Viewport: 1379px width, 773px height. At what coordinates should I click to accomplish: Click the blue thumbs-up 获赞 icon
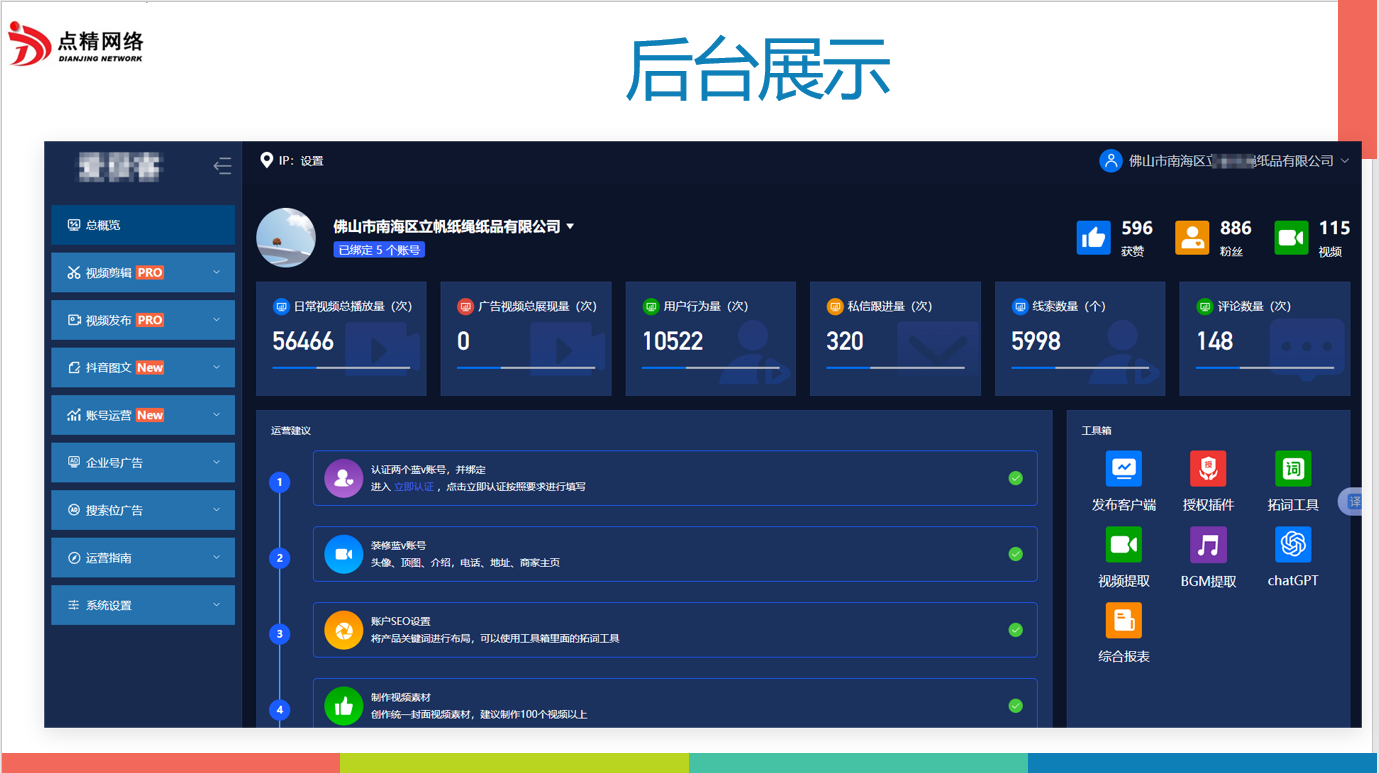1093,238
